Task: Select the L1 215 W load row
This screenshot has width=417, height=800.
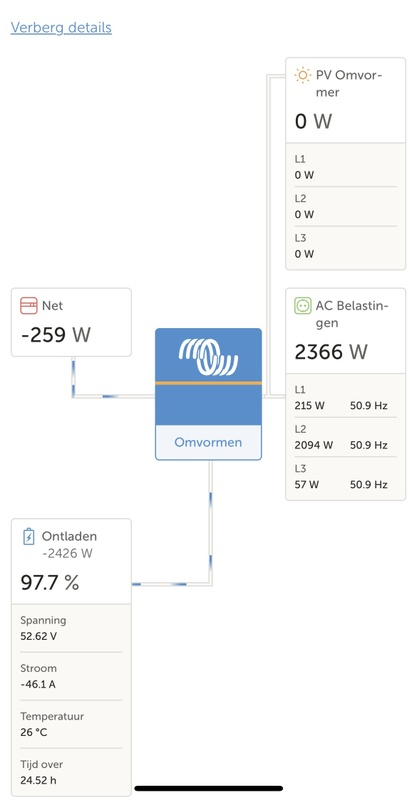Action: [346, 398]
